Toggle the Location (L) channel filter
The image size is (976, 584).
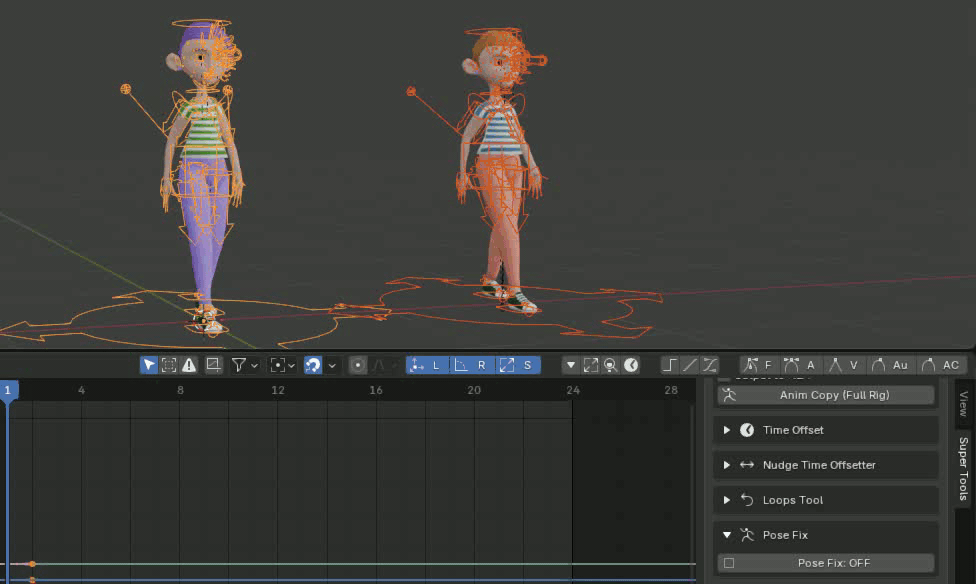click(427, 365)
